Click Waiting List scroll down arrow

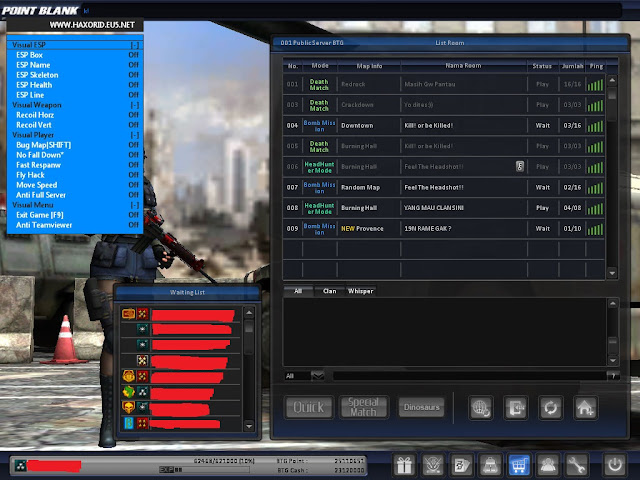(x=249, y=426)
